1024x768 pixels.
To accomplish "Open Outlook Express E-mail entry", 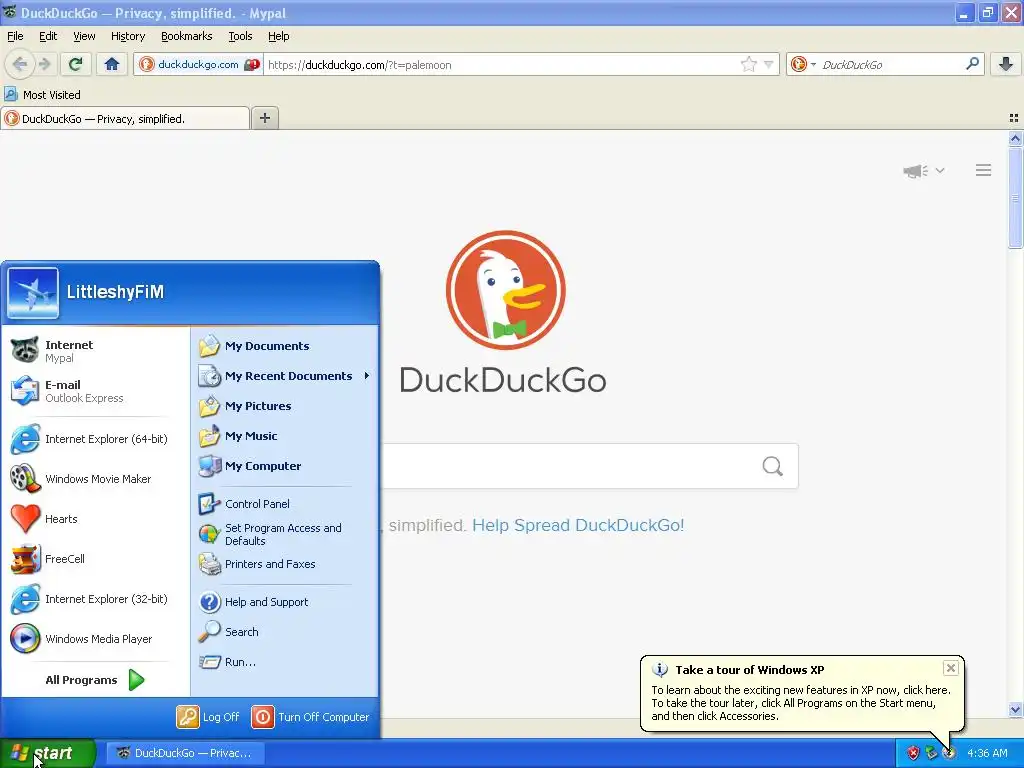I will pos(95,391).
